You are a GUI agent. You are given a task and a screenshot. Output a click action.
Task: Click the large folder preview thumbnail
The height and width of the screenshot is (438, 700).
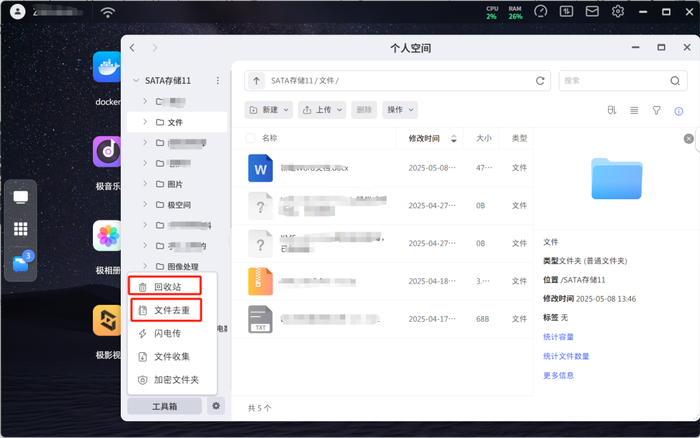tap(617, 179)
